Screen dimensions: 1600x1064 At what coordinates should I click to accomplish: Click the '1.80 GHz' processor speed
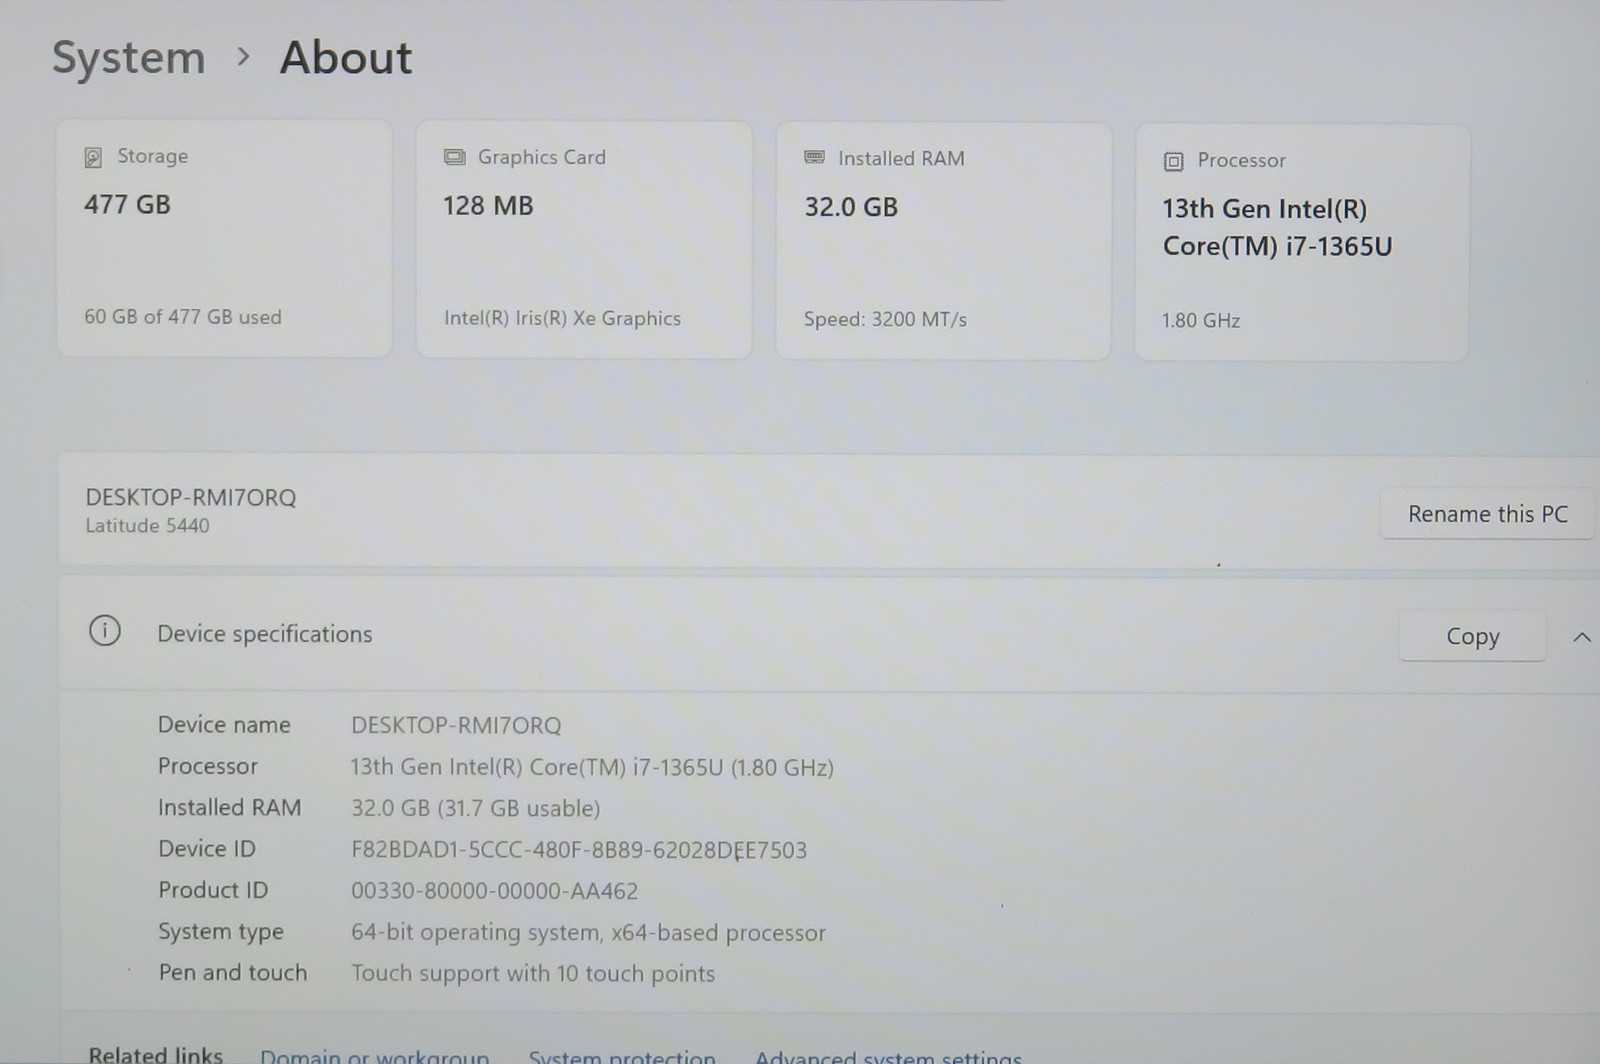click(x=1200, y=321)
